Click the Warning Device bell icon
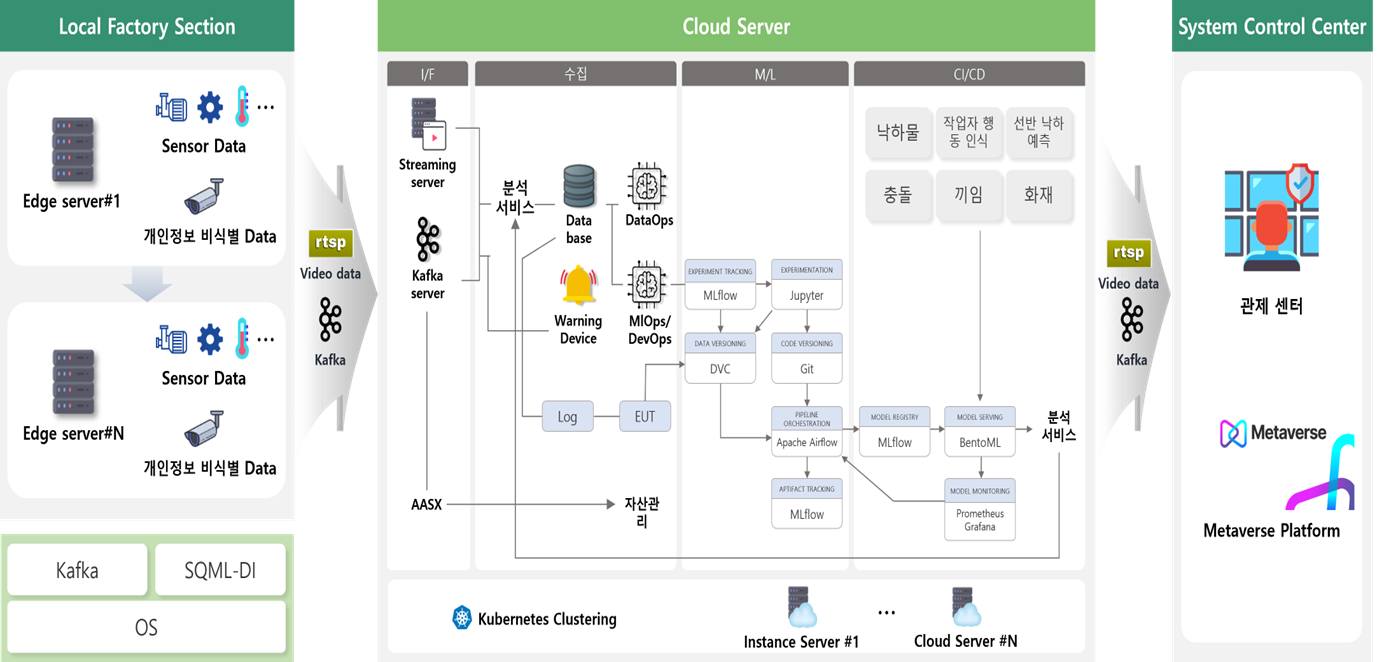The image size is (1377, 662). (x=578, y=287)
